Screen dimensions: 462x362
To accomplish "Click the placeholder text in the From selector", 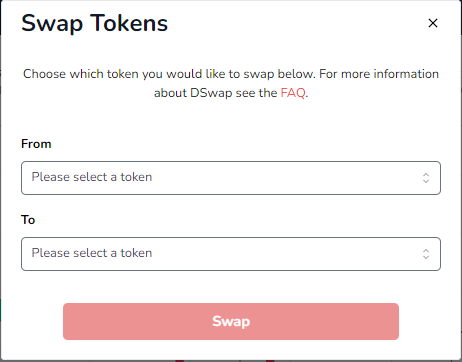I will [92, 177].
